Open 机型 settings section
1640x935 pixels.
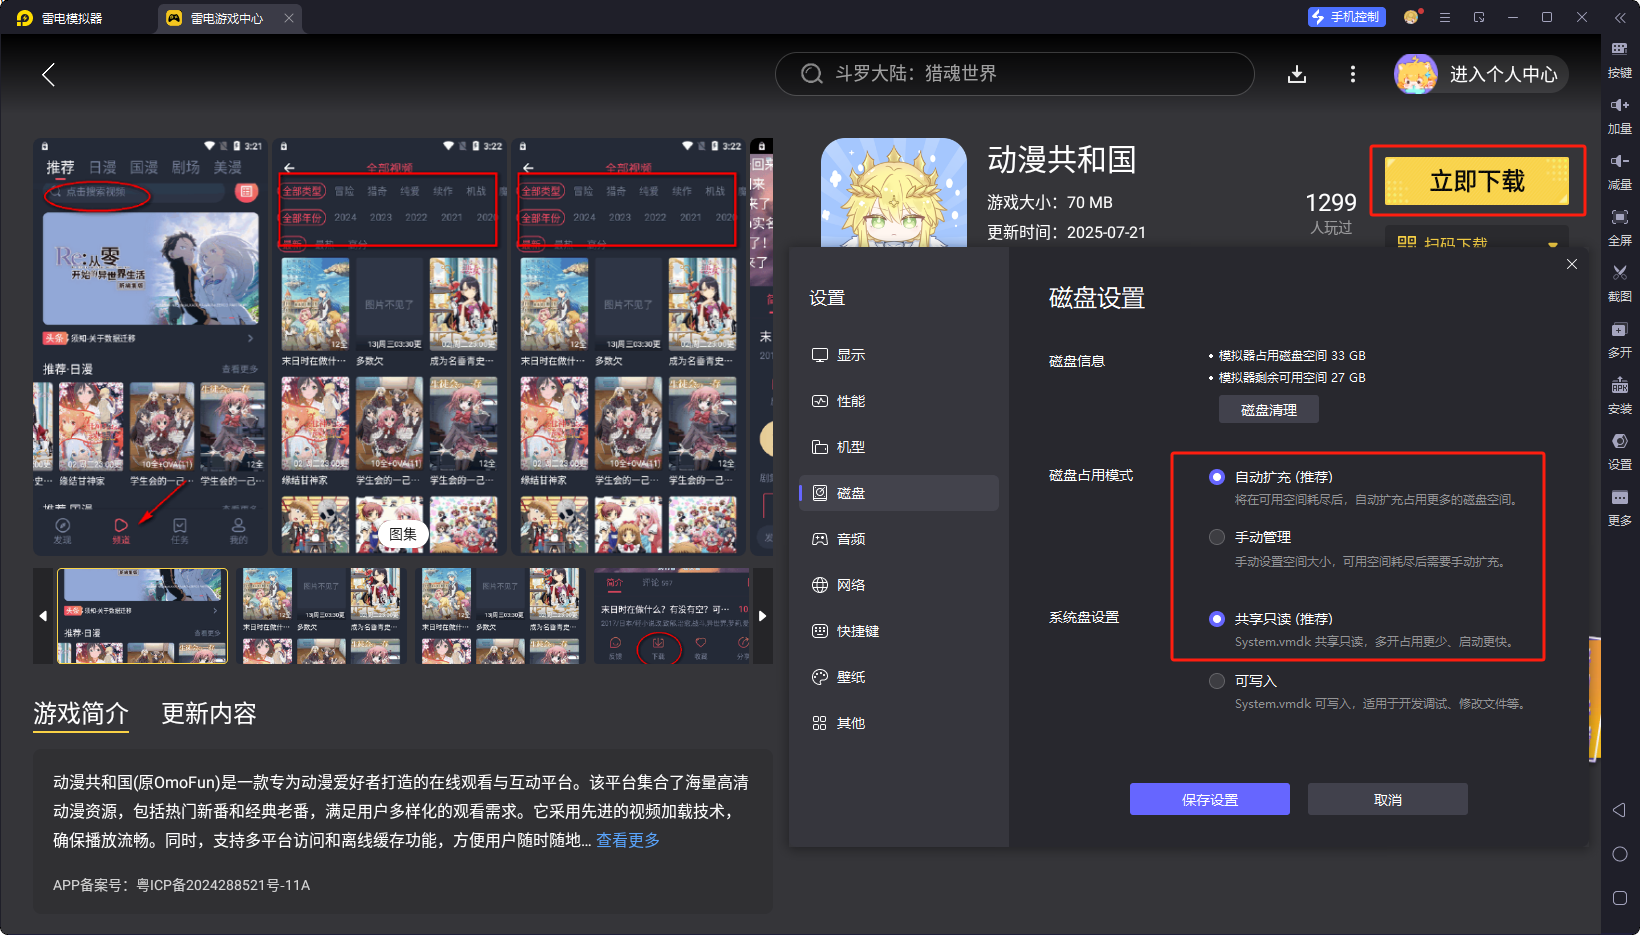(x=898, y=447)
